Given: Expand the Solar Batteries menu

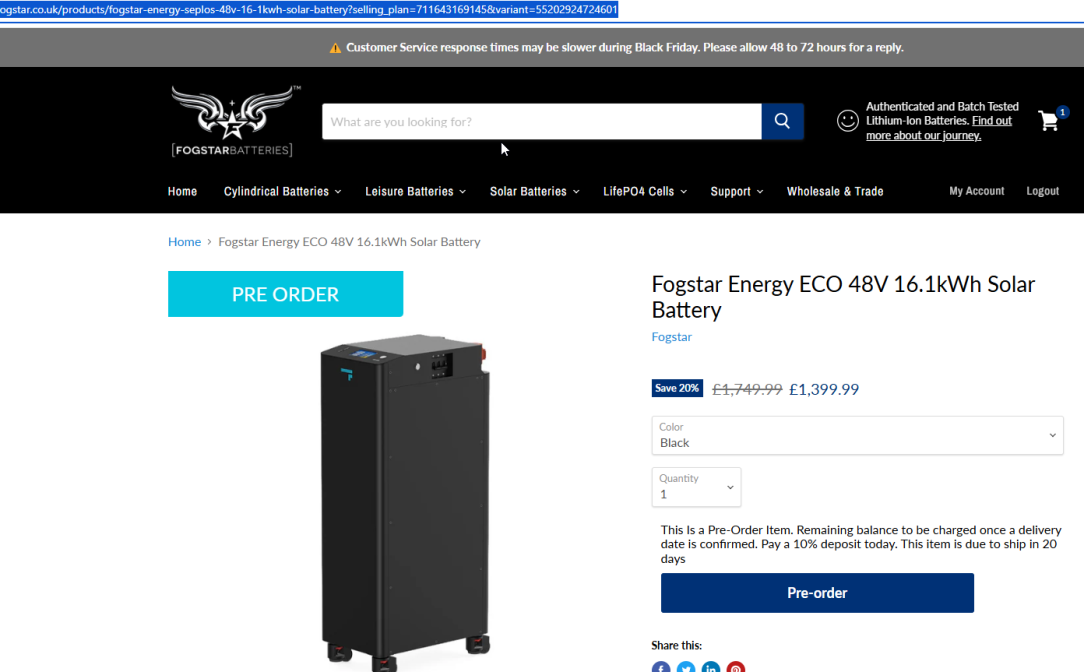Looking at the screenshot, I should point(534,192).
